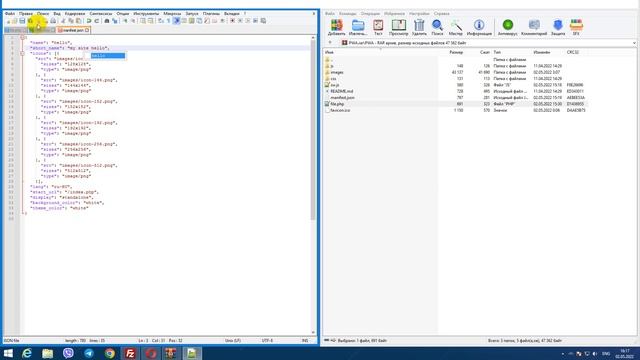Screen dimensions: 640x360
Task: Open Notepad++ Плагины menu
Action: (211, 13)
